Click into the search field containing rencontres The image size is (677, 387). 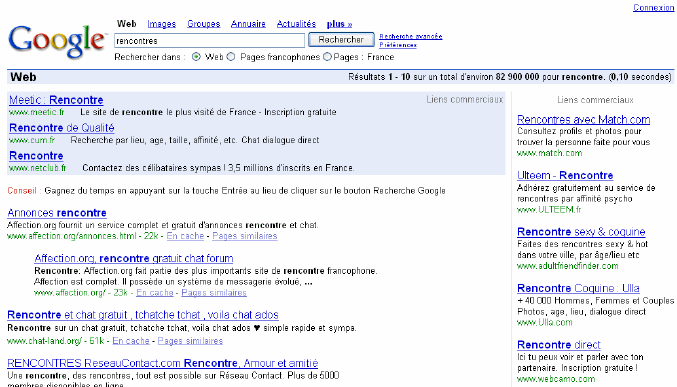[x=209, y=41]
